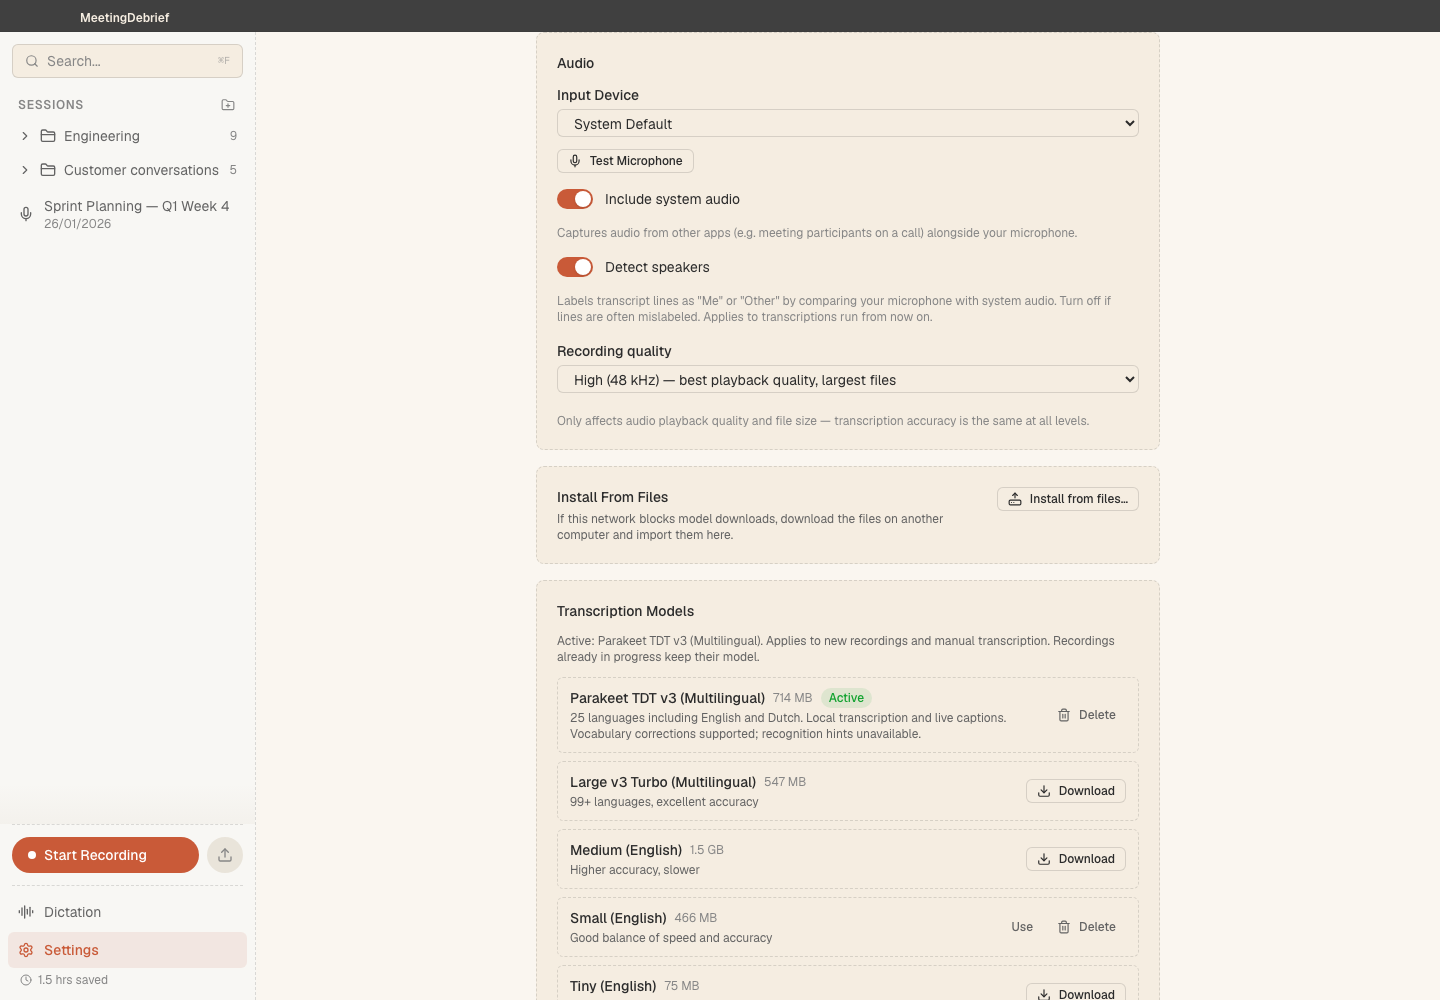
Task: Expand the Engineering folder chevron
Action: pyautogui.click(x=25, y=136)
